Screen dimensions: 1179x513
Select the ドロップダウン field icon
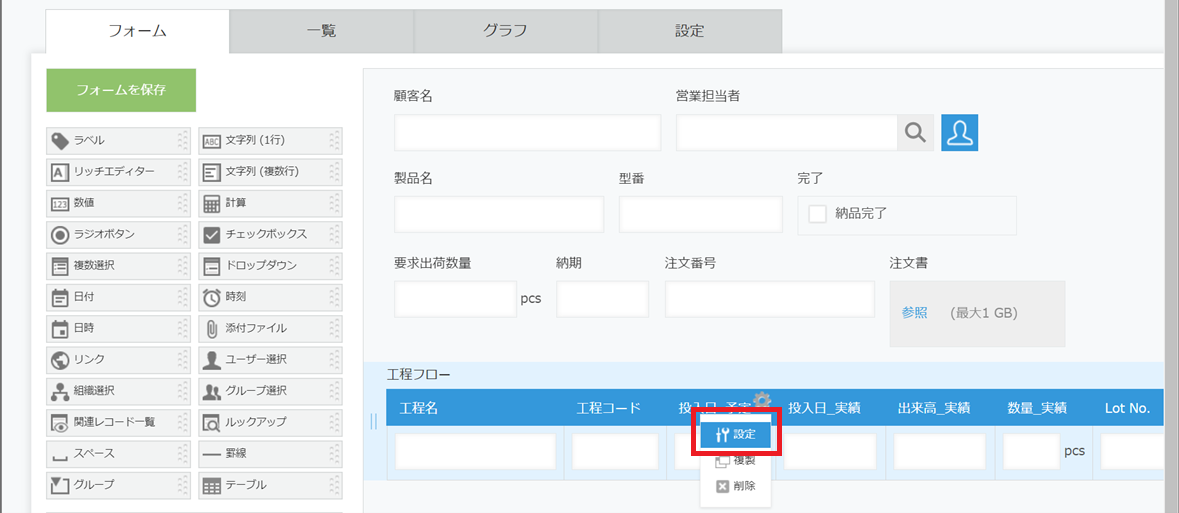212,266
